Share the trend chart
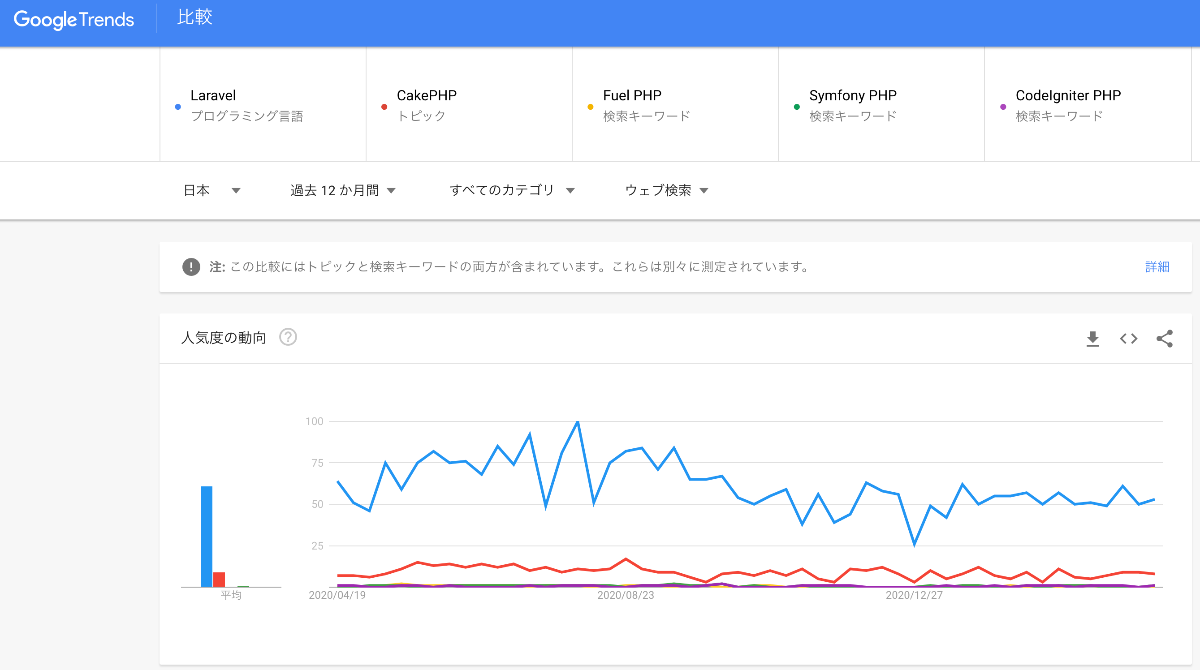 click(1165, 339)
